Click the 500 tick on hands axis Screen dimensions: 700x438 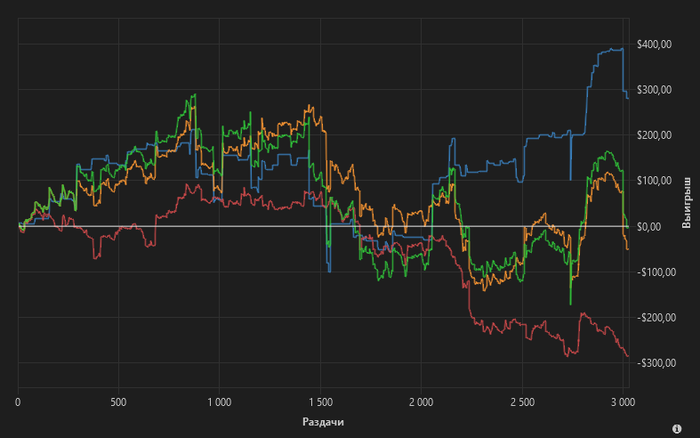tap(118, 402)
